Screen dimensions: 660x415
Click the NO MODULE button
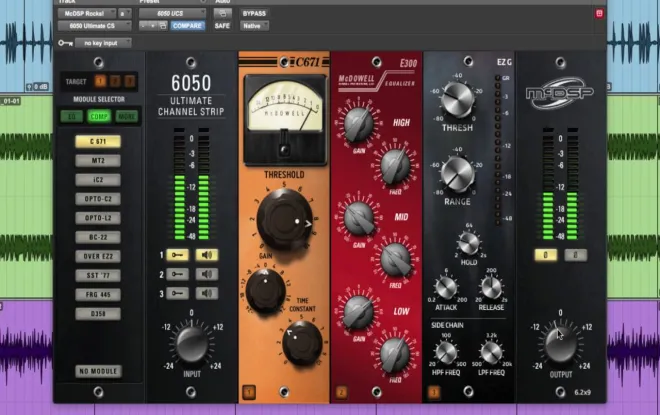(98, 371)
